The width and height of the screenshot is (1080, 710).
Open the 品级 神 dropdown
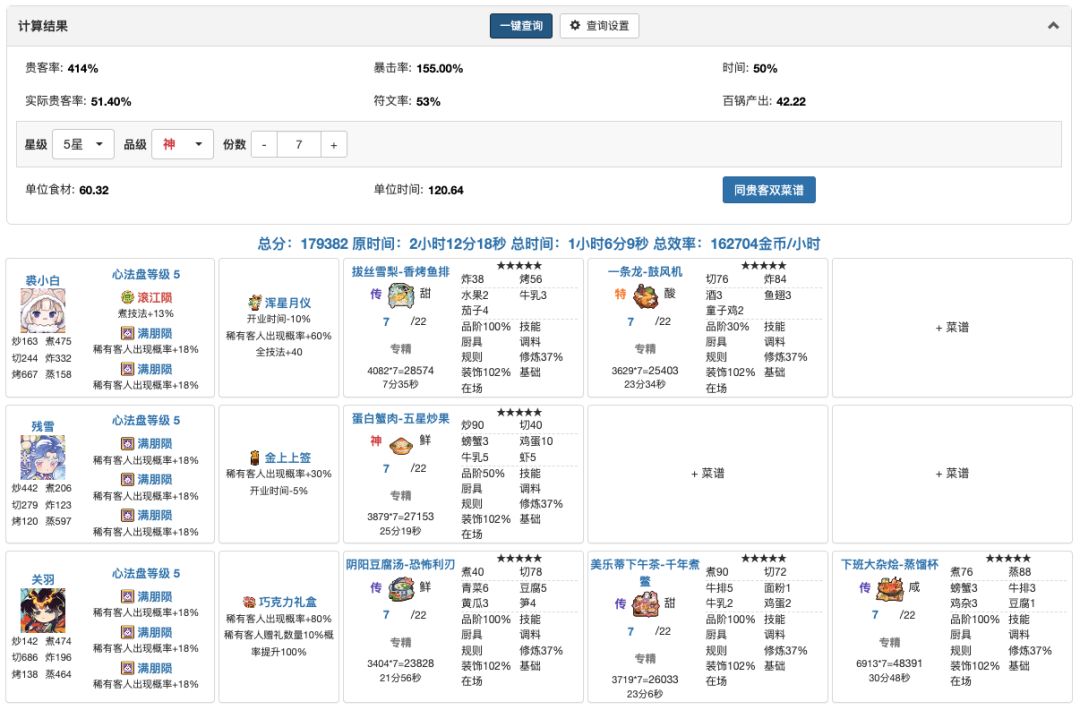click(x=183, y=145)
